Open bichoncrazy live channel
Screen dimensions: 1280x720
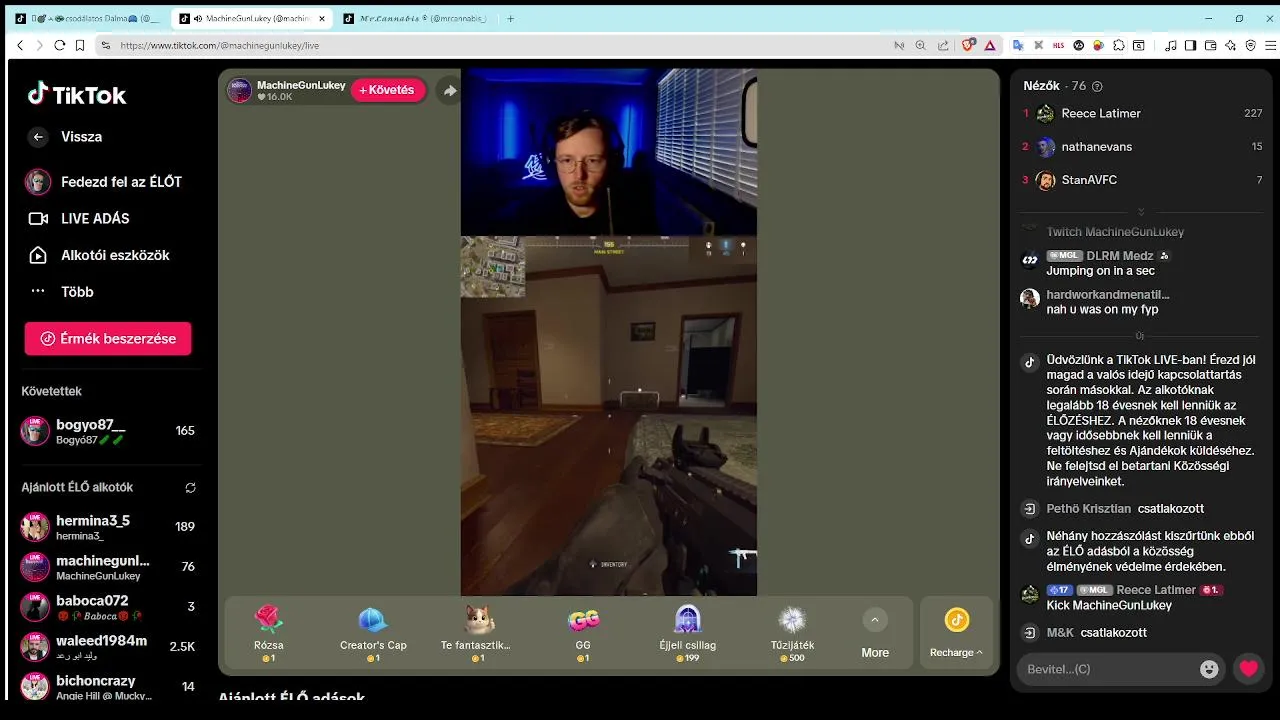[108, 687]
